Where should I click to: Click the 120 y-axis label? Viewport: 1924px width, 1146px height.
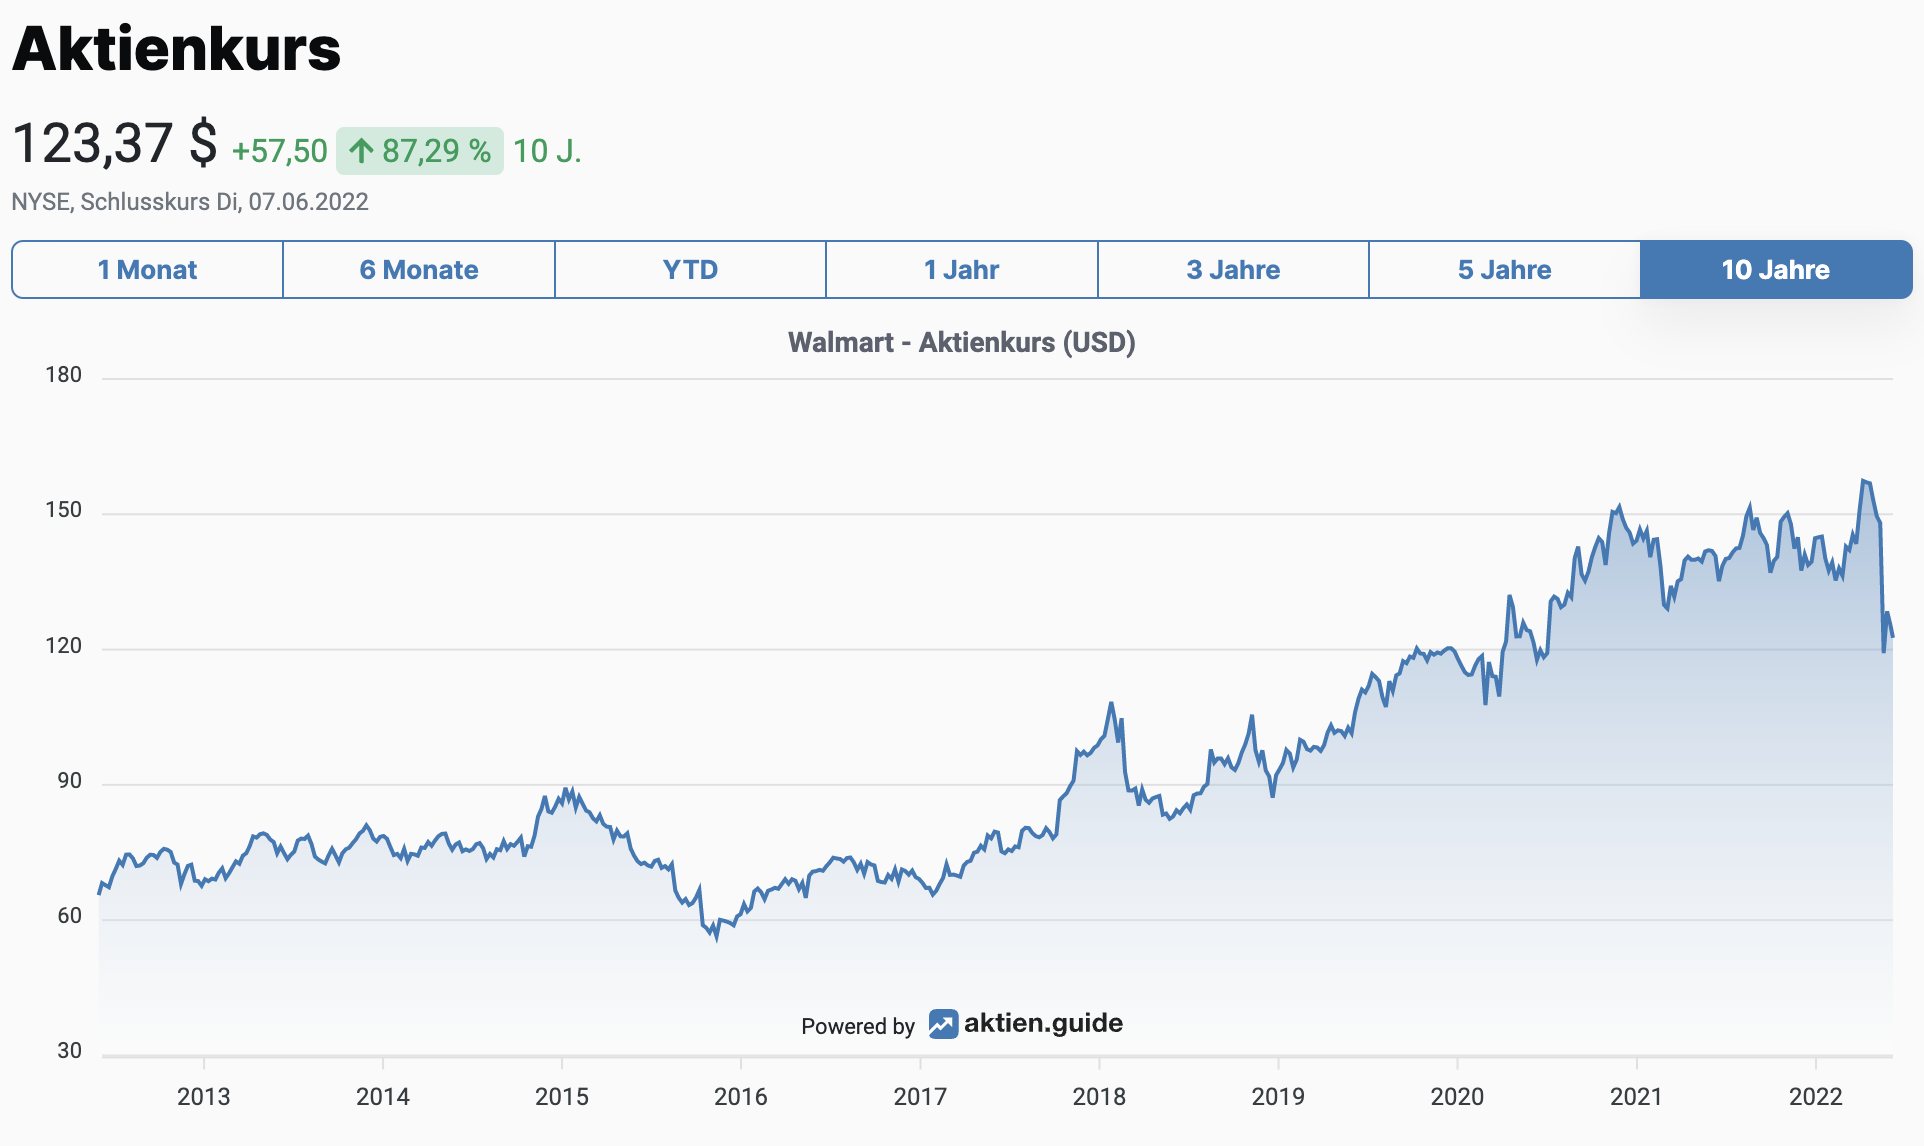[x=63, y=646]
